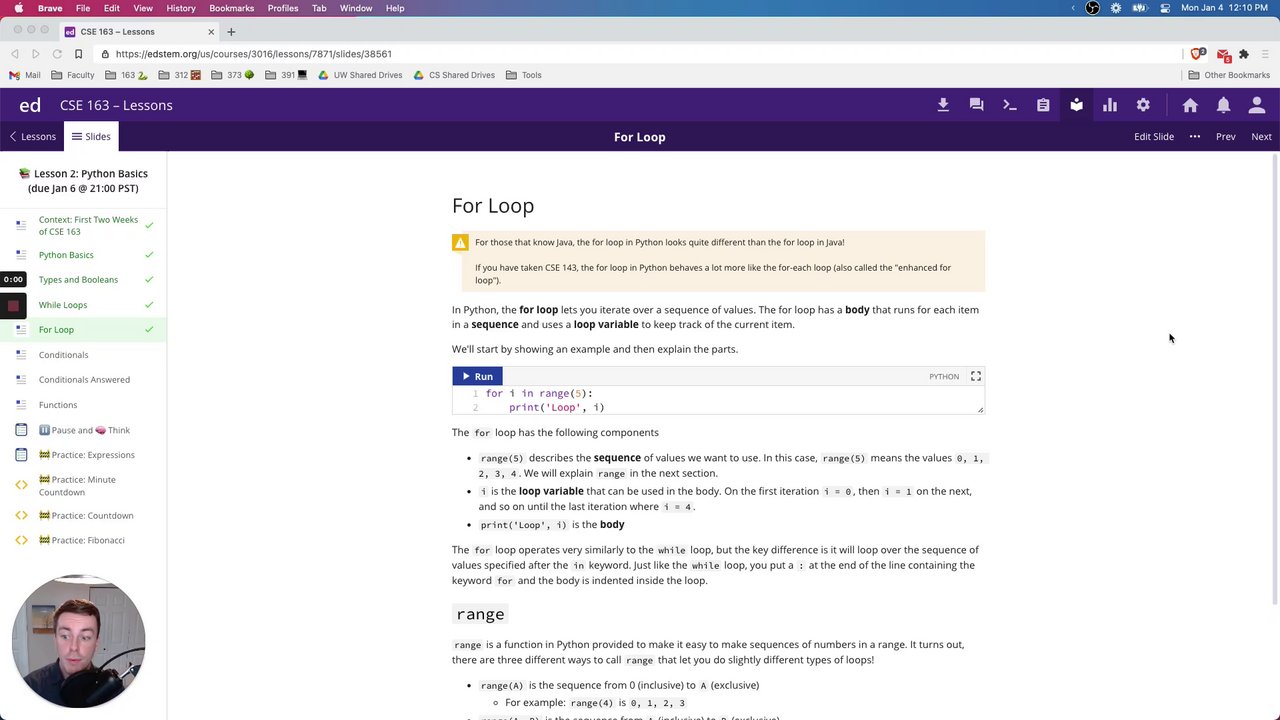Image resolution: width=1280 pixels, height=720 pixels.
Task: Open the Brave browser hamburger menu
Action: [1265, 54]
